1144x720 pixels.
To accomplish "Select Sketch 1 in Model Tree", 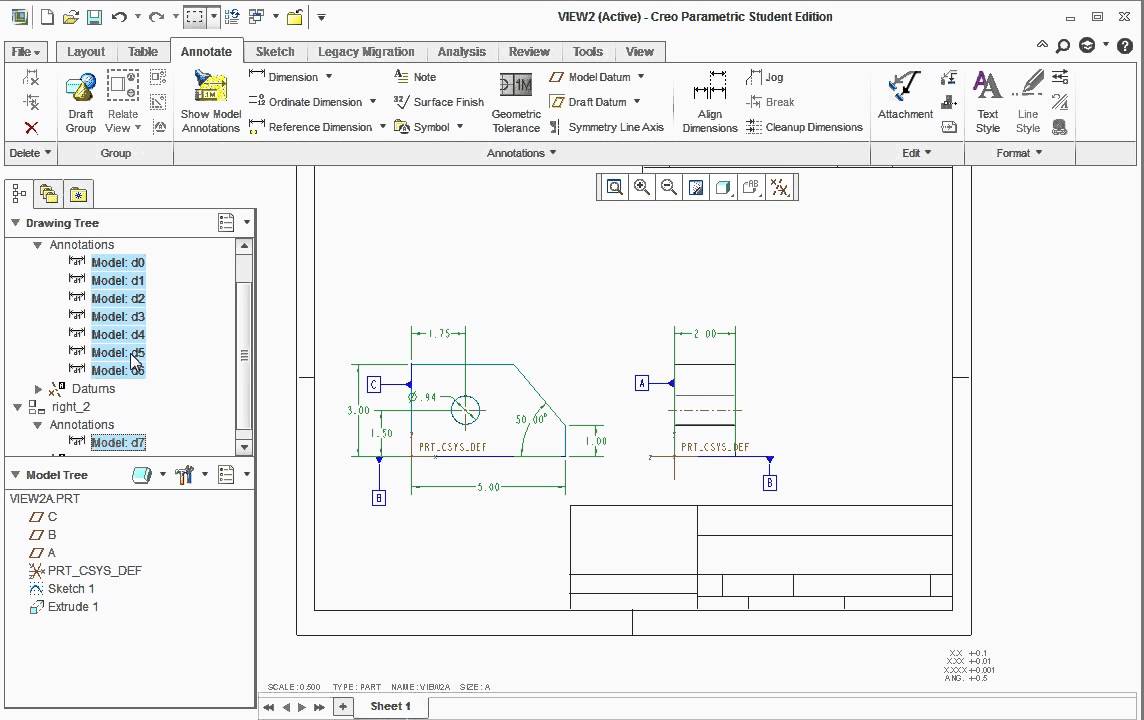I will coord(71,589).
